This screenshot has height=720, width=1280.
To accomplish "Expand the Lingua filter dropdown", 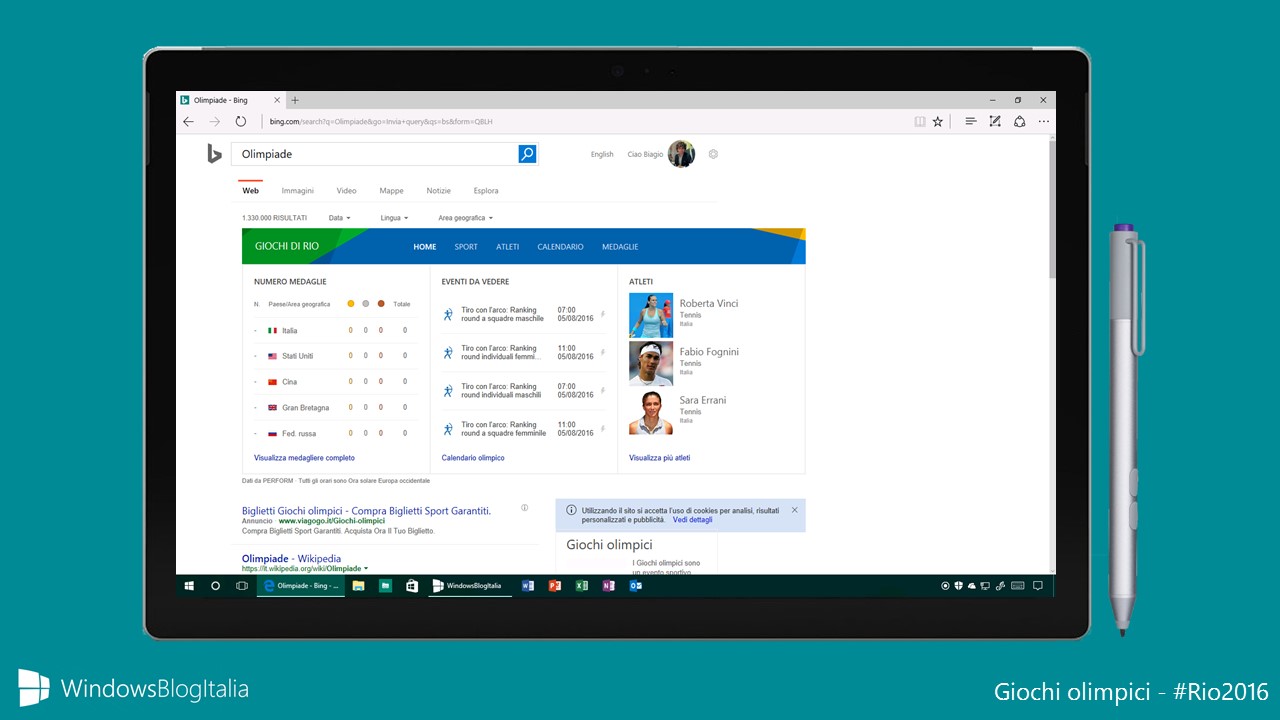I will click(394, 217).
